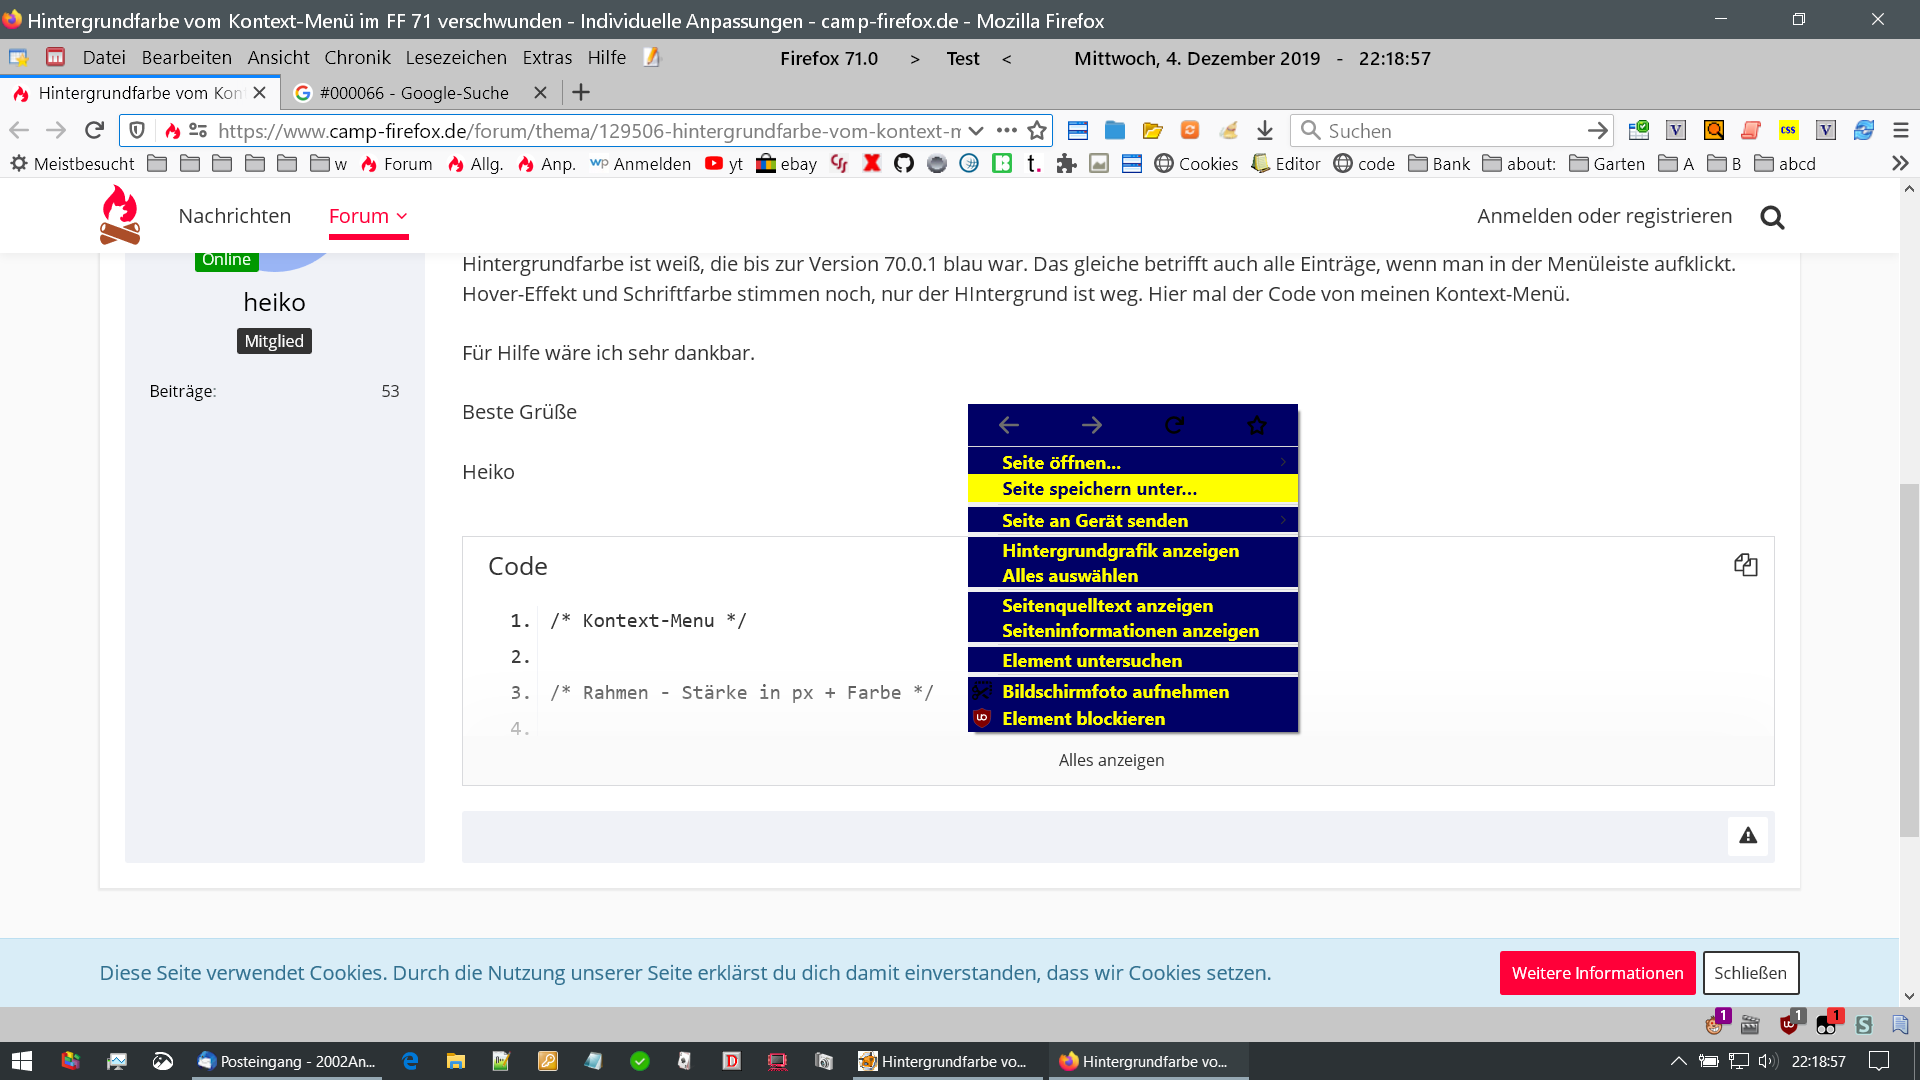Screen dimensions: 1920x1080
Task: Open the GitHub bookmark icon
Action: coord(904,164)
